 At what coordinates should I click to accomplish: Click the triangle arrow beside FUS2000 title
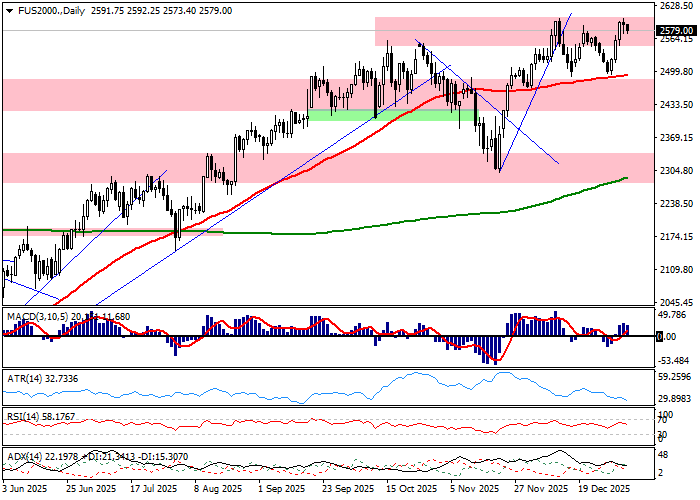[x=8, y=10]
